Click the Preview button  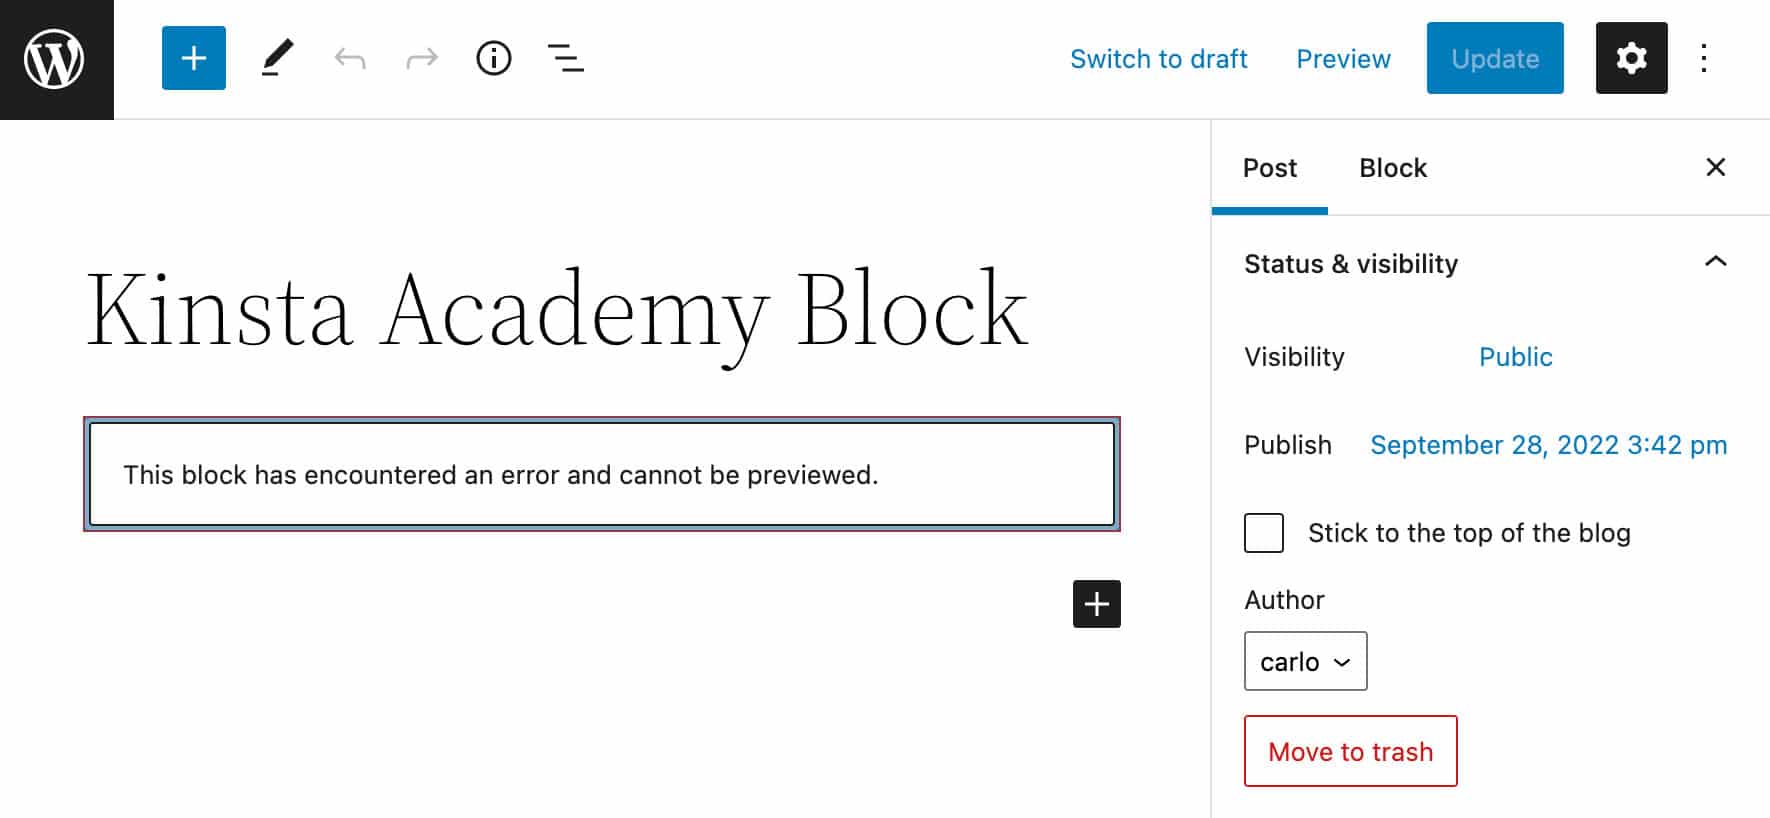pyautogui.click(x=1343, y=59)
